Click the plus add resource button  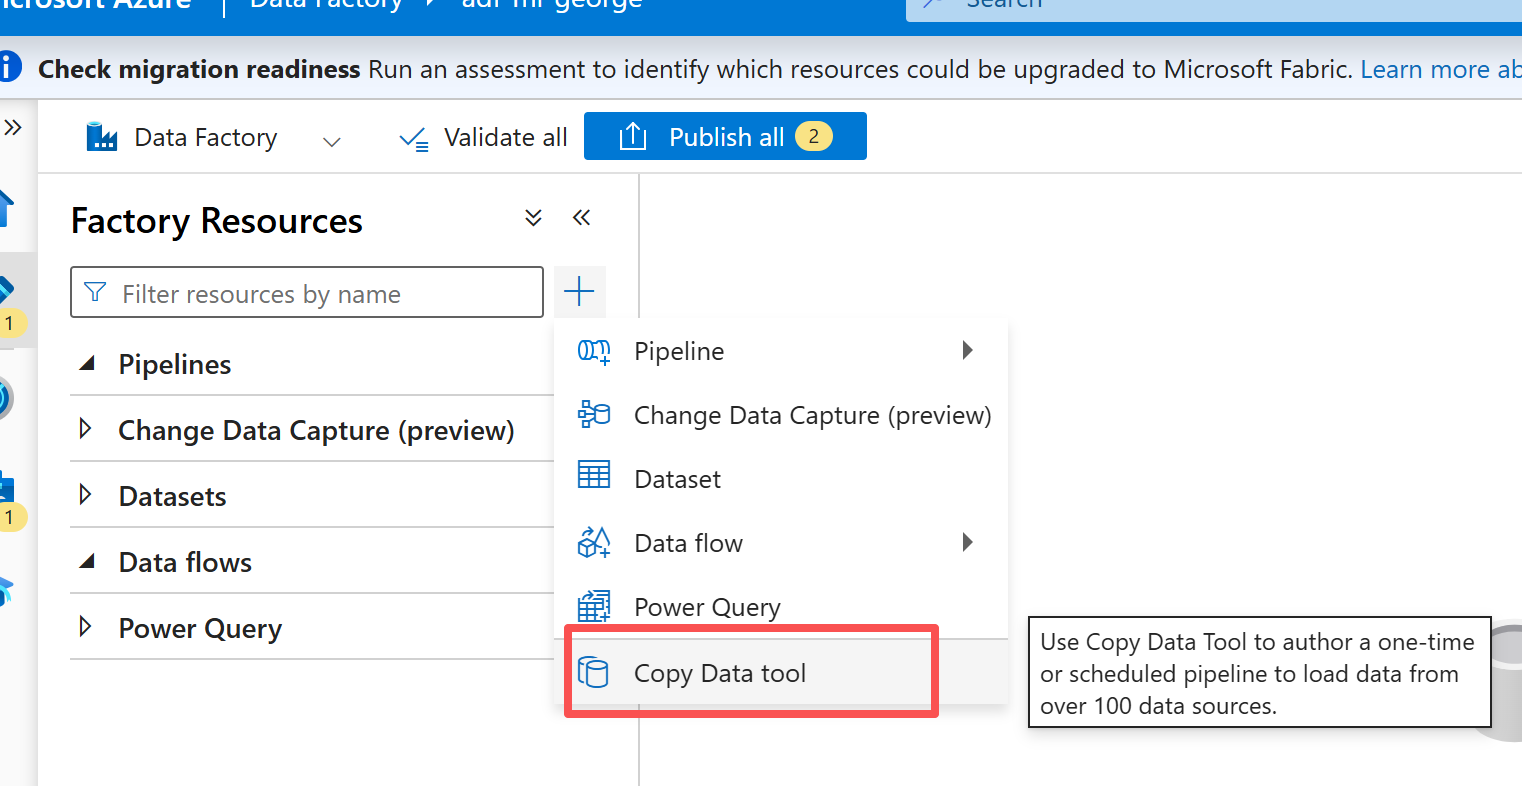(579, 292)
